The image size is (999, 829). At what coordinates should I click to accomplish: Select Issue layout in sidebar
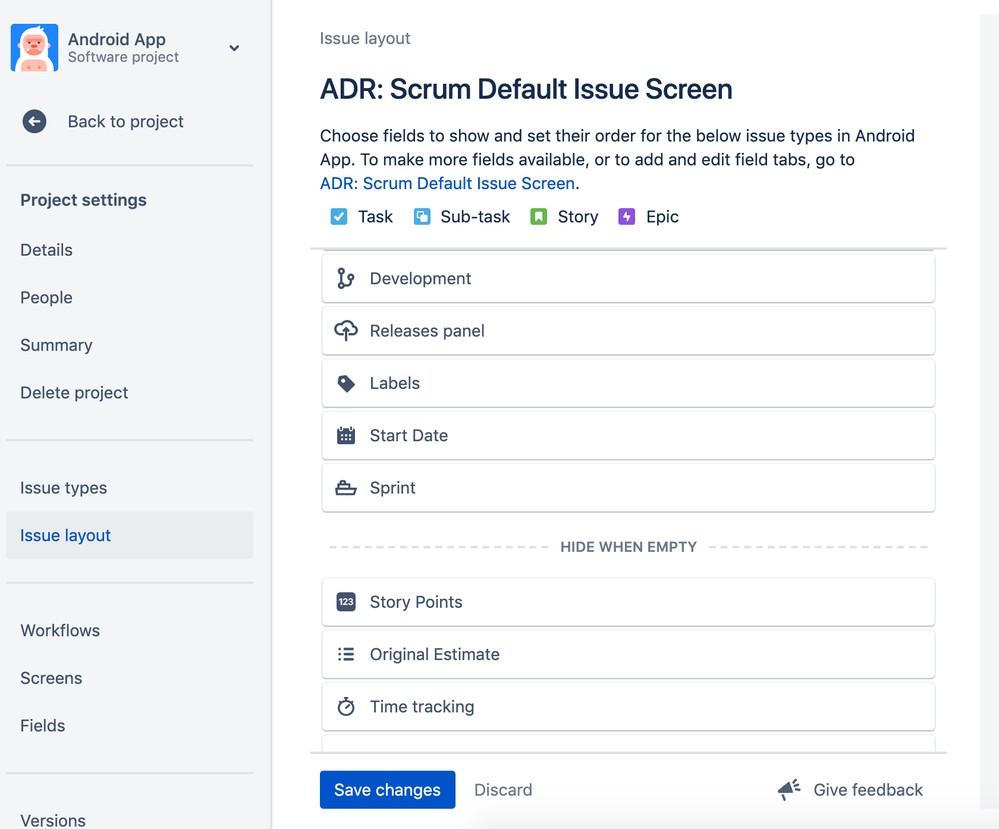point(129,535)
